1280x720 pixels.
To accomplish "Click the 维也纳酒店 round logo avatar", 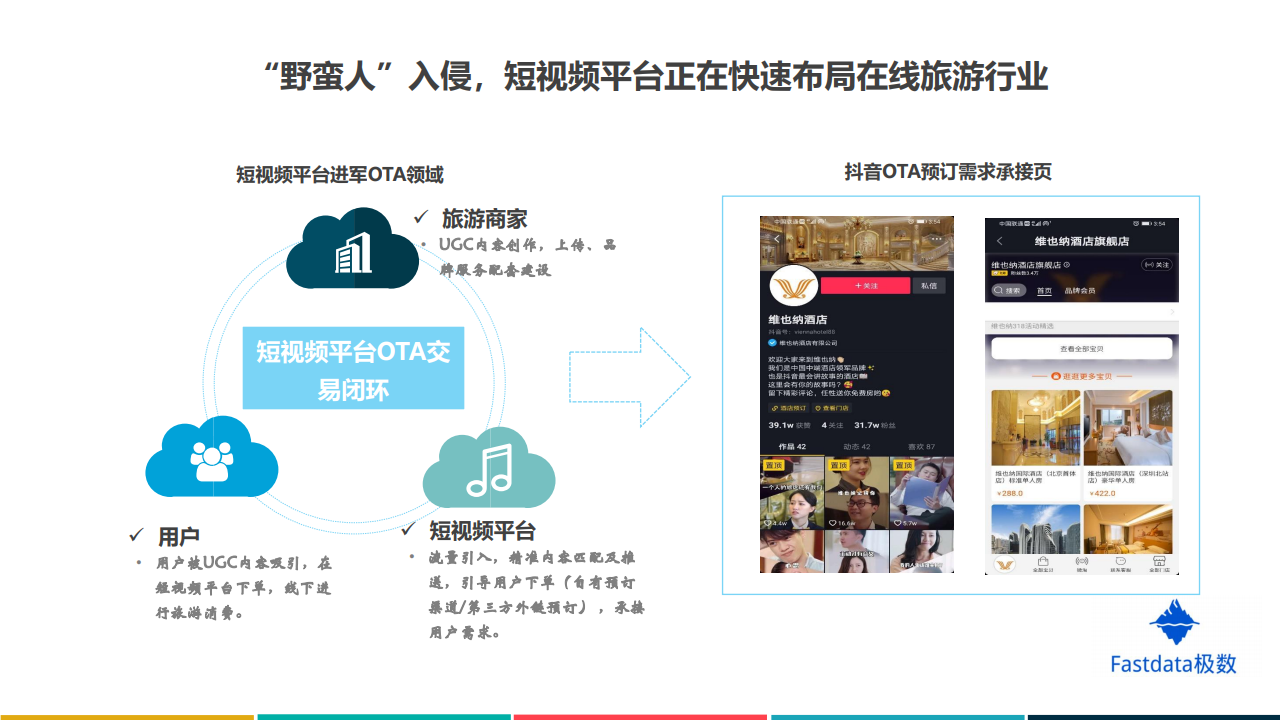I will pyautogui.click(x=793, y=289).
